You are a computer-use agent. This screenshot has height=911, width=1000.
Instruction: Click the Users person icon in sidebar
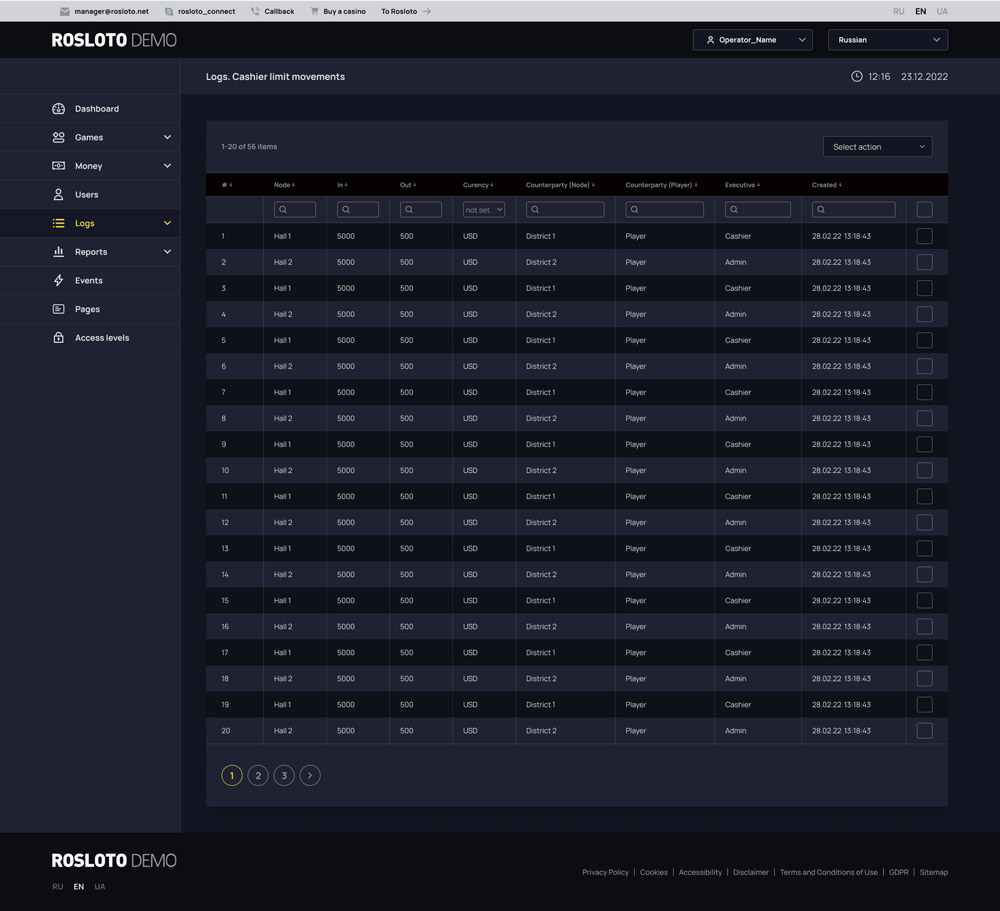click(58, 195)
